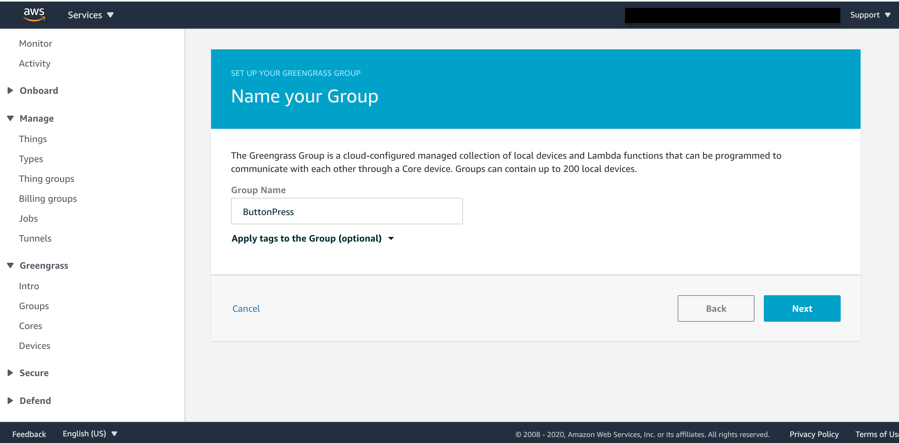Image resolution: width=899 pixels, height=443 pixels.
Task: Click the Back button
Action: [x=716, y=308]
